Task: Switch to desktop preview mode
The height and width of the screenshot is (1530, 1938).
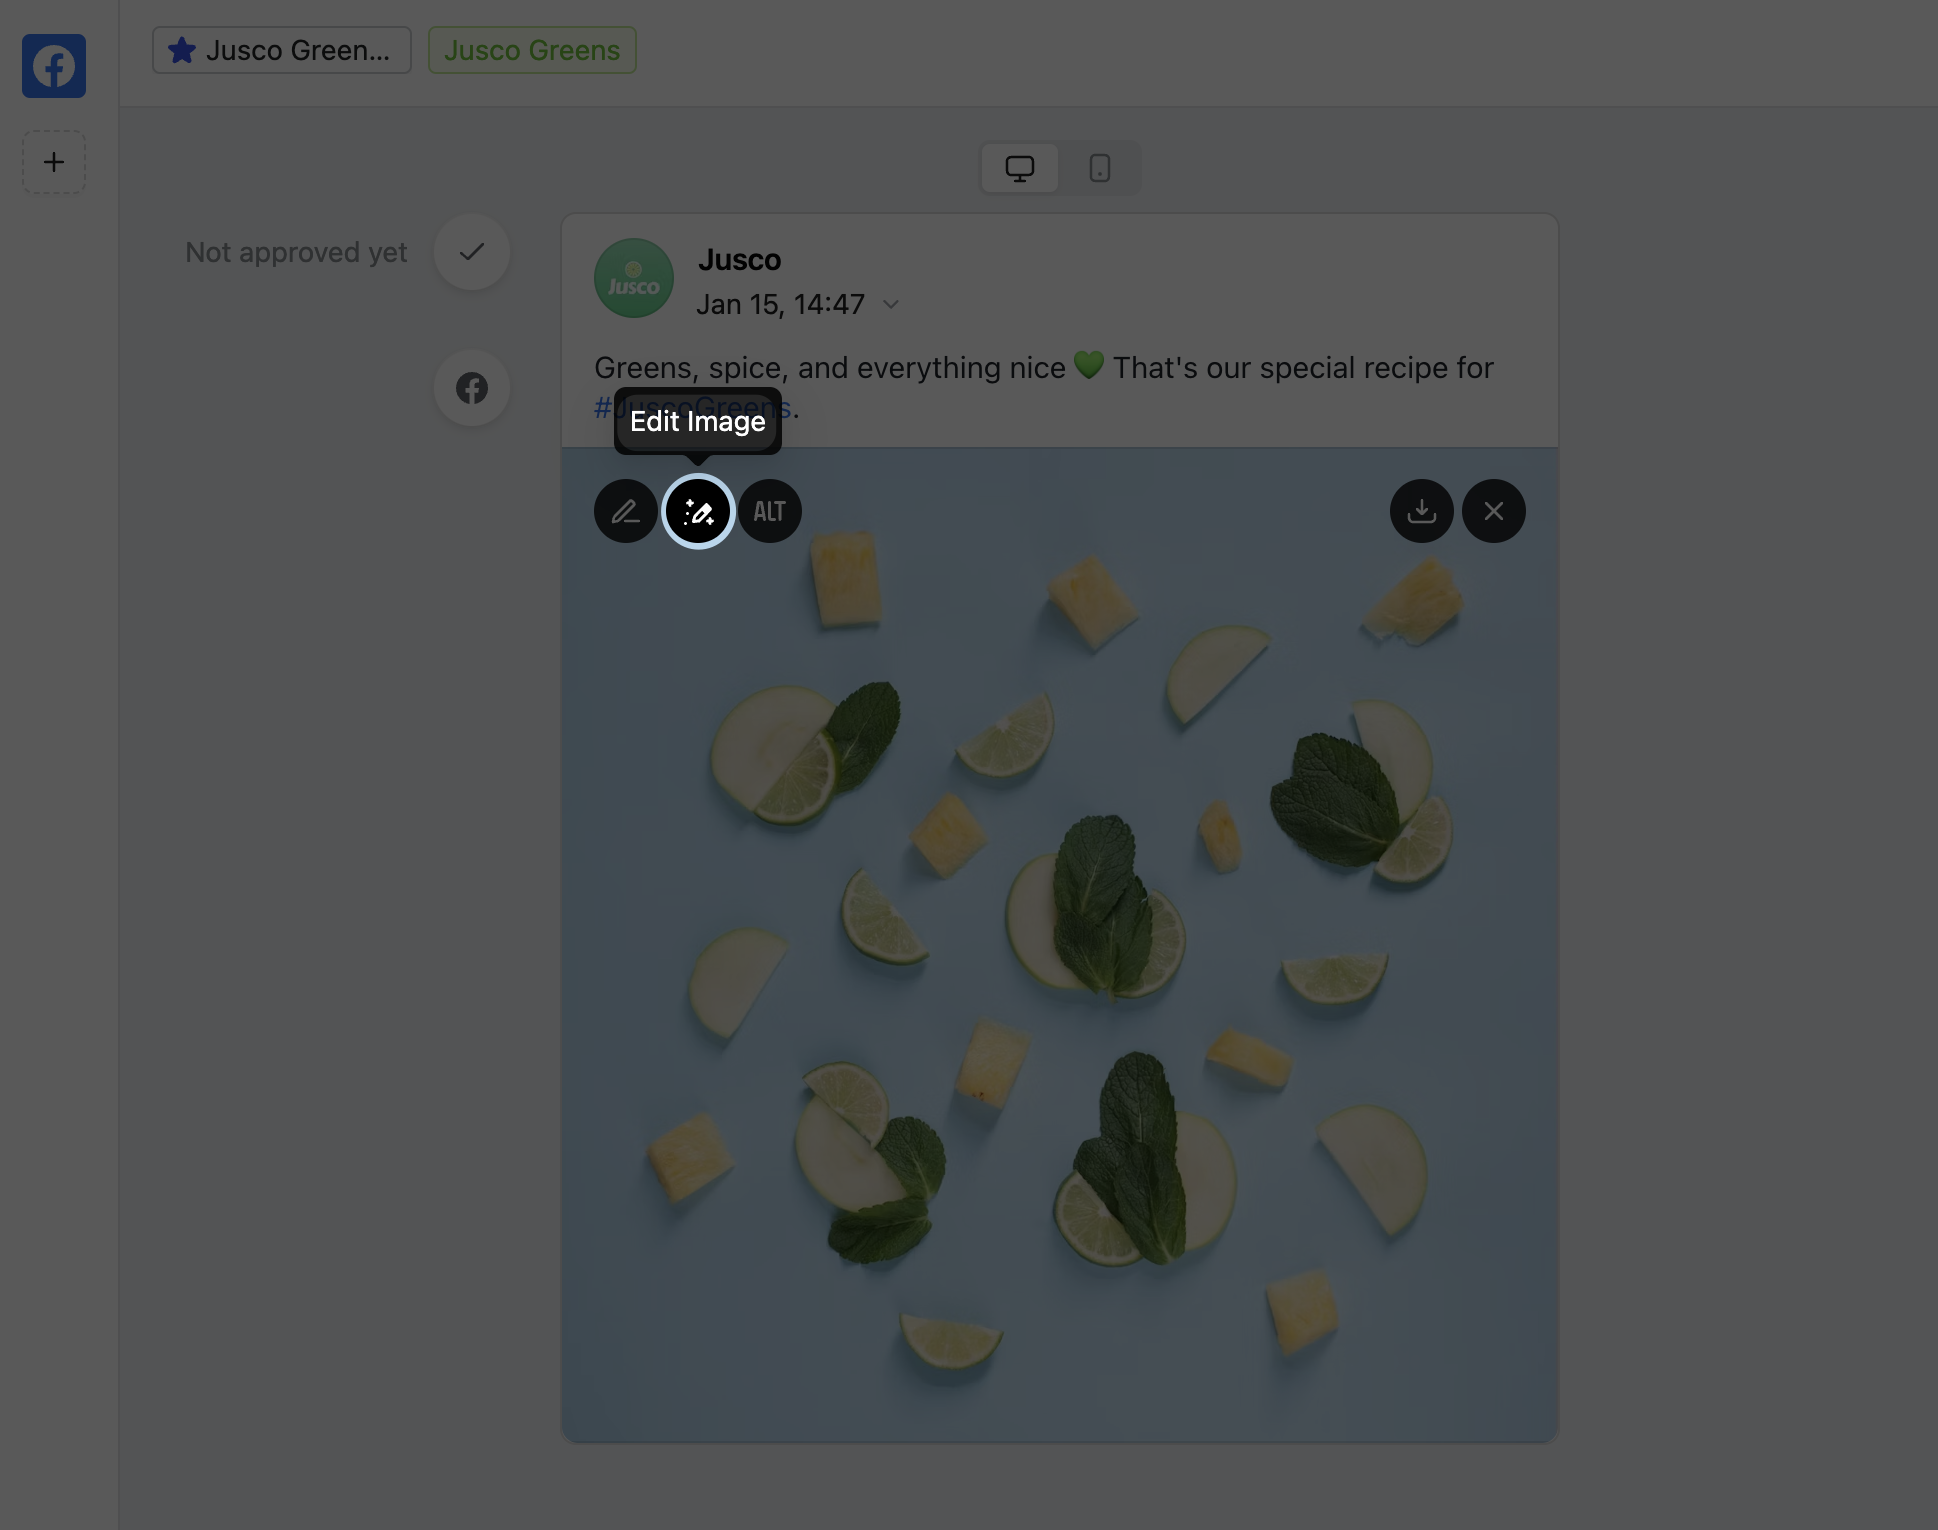Action: point(1019,168)
